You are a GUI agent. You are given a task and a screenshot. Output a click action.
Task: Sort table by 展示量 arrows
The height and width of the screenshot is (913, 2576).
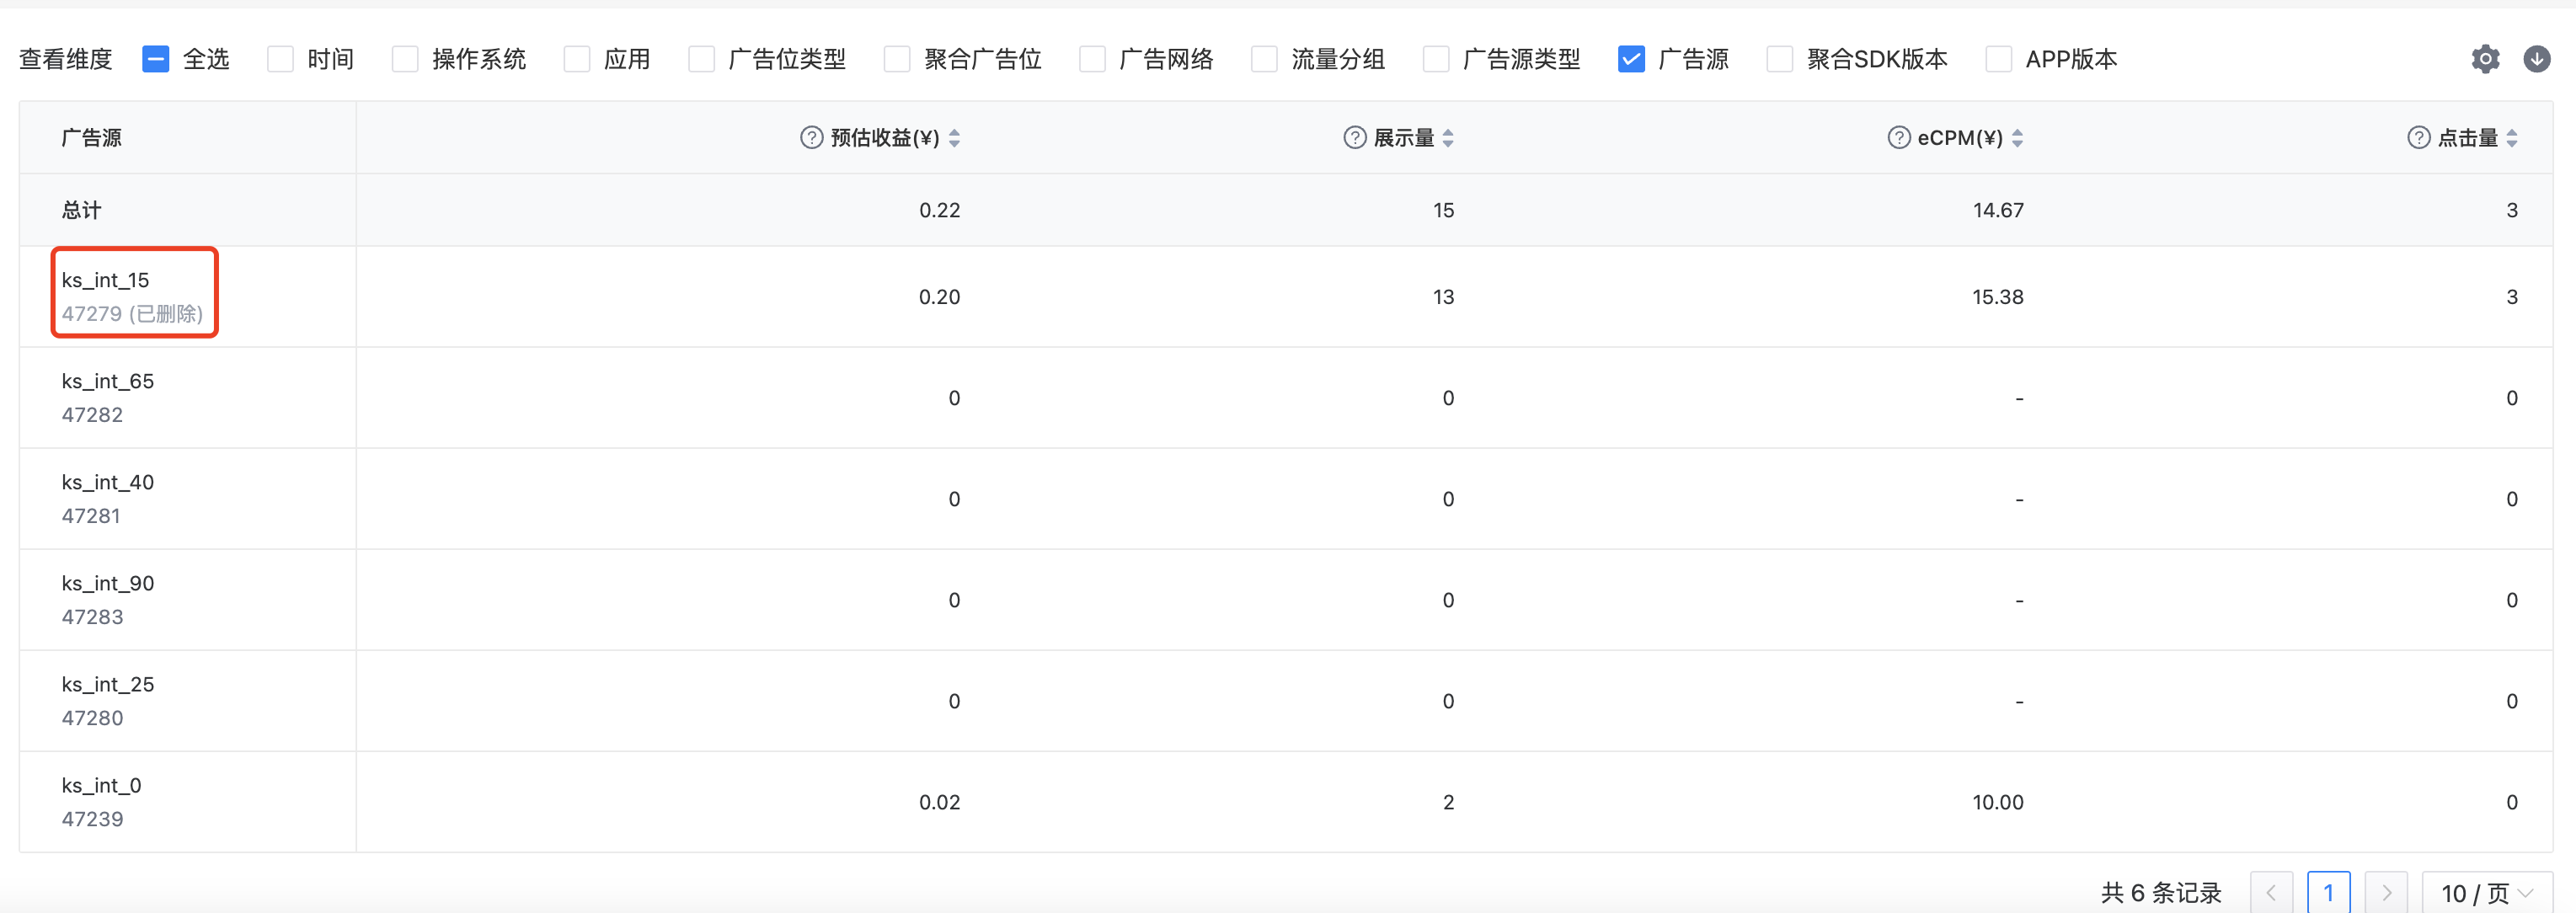coord(1448,138)
